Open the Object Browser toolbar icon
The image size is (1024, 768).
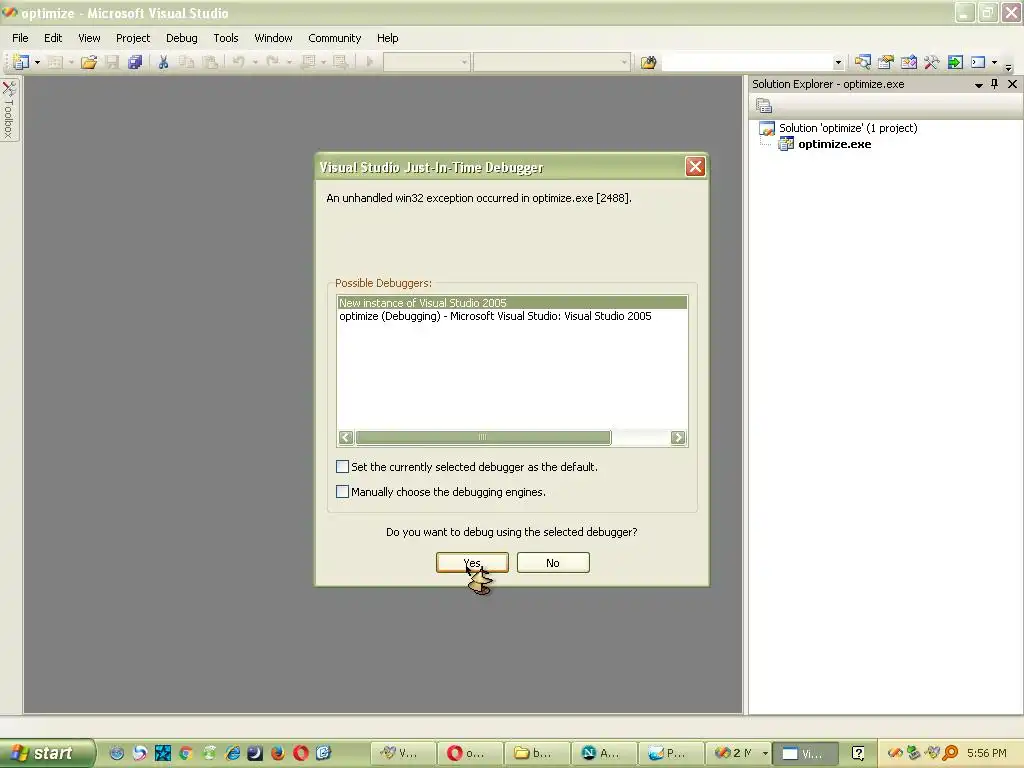[908, 62]
